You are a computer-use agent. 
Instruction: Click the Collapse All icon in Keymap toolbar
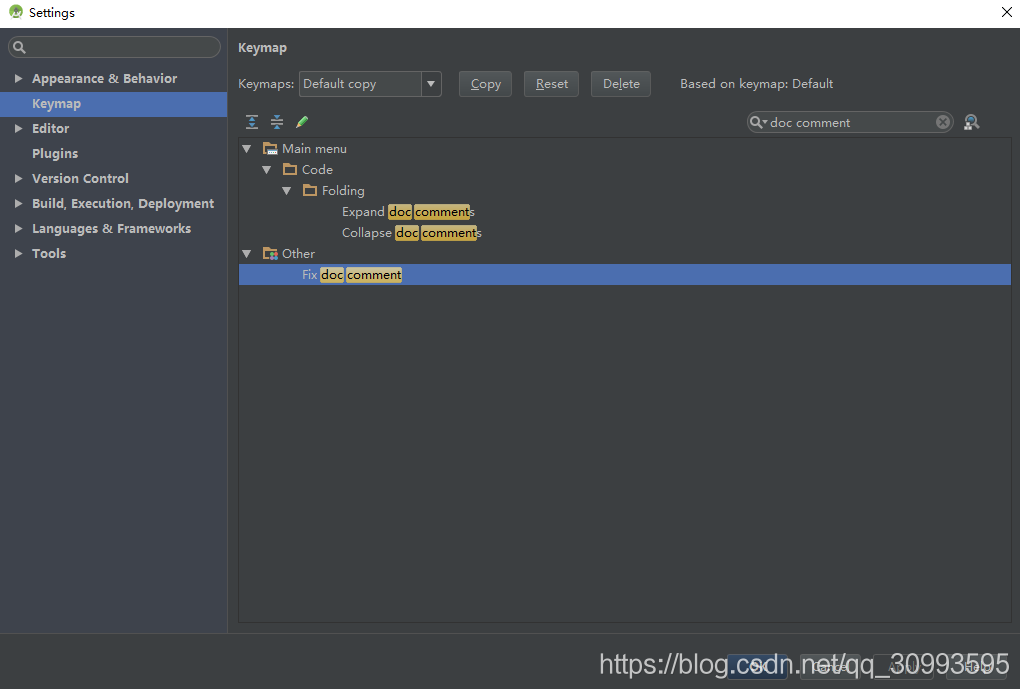tap(277, 122)
